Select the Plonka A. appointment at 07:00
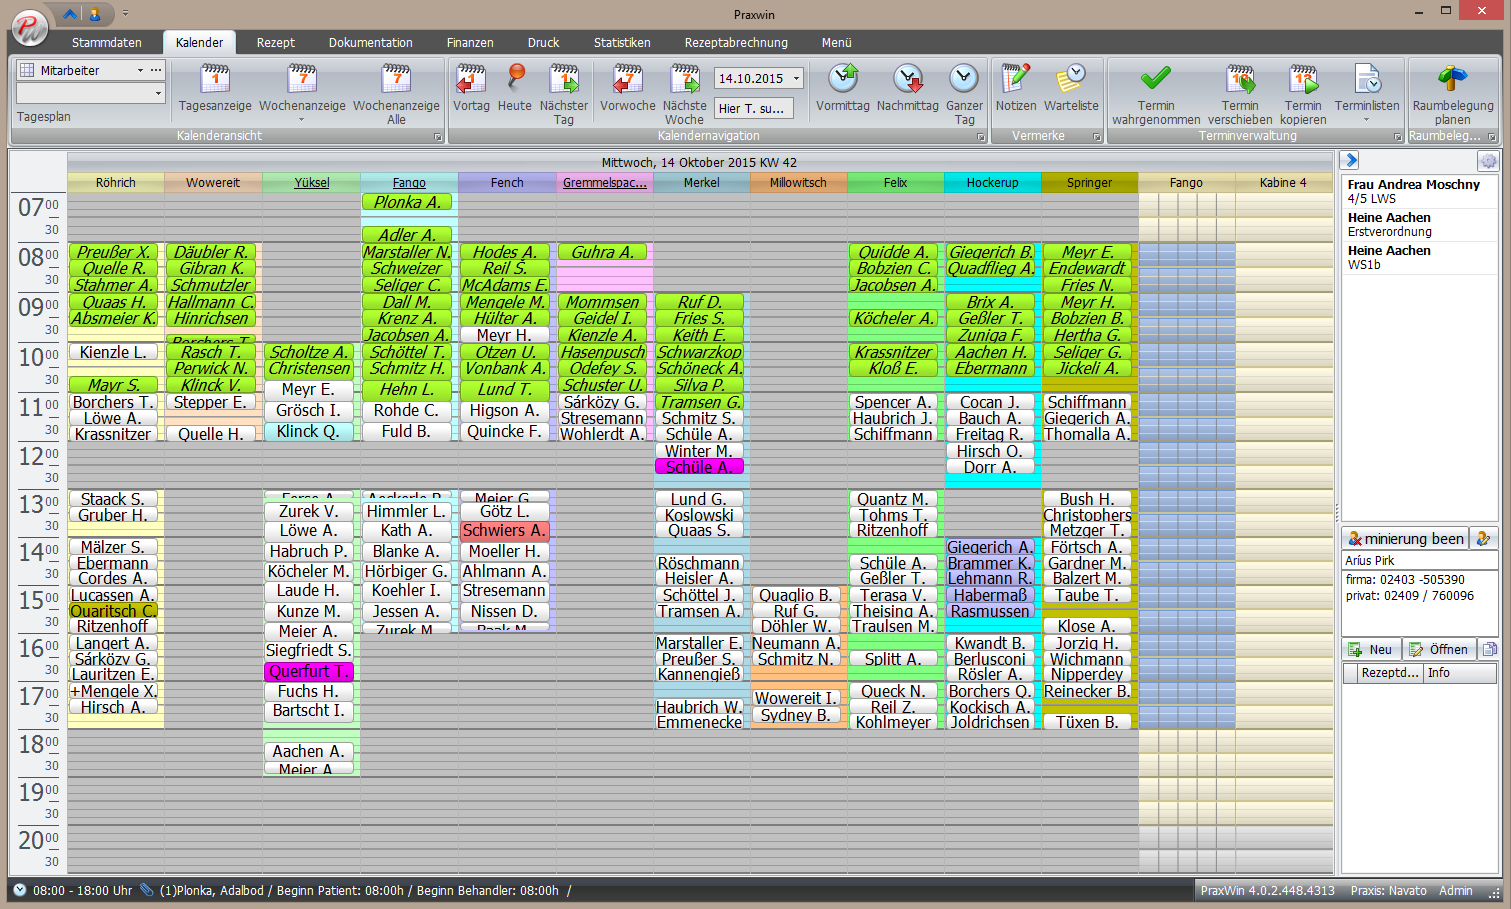The width and height of the screenshot is (1511, 909). 407,202
